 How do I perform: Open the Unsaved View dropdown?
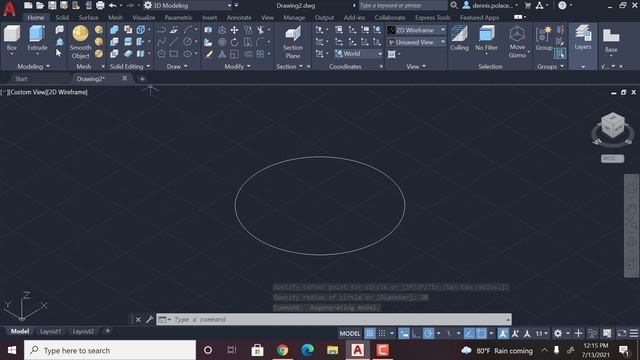416,42
